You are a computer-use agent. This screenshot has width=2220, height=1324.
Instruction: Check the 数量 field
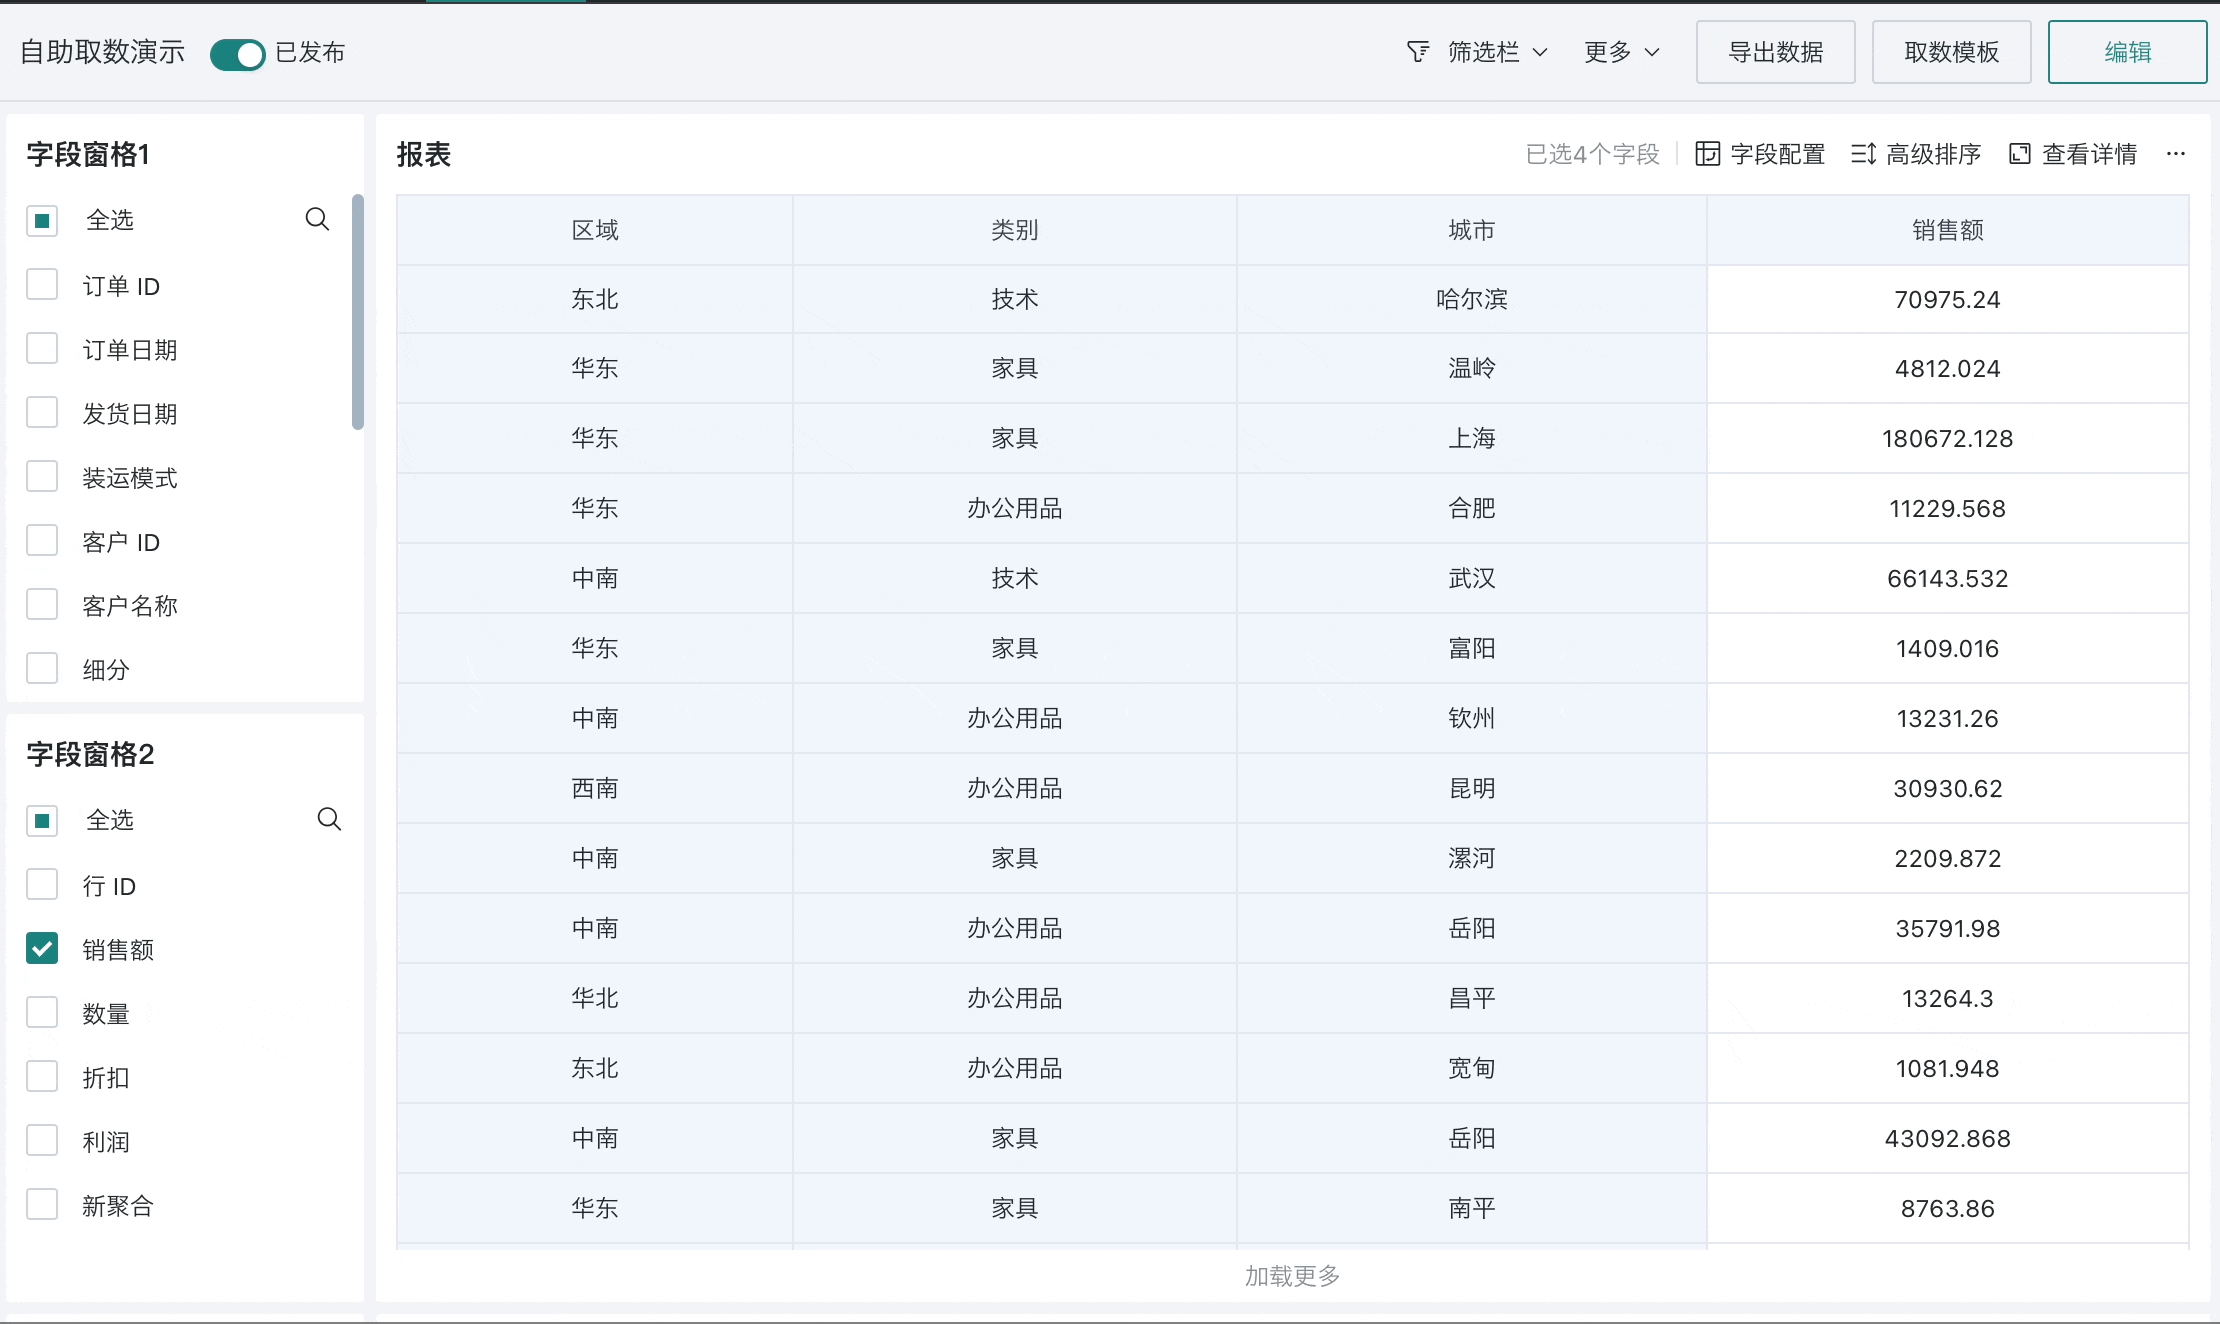click(x=42, y=1013)
